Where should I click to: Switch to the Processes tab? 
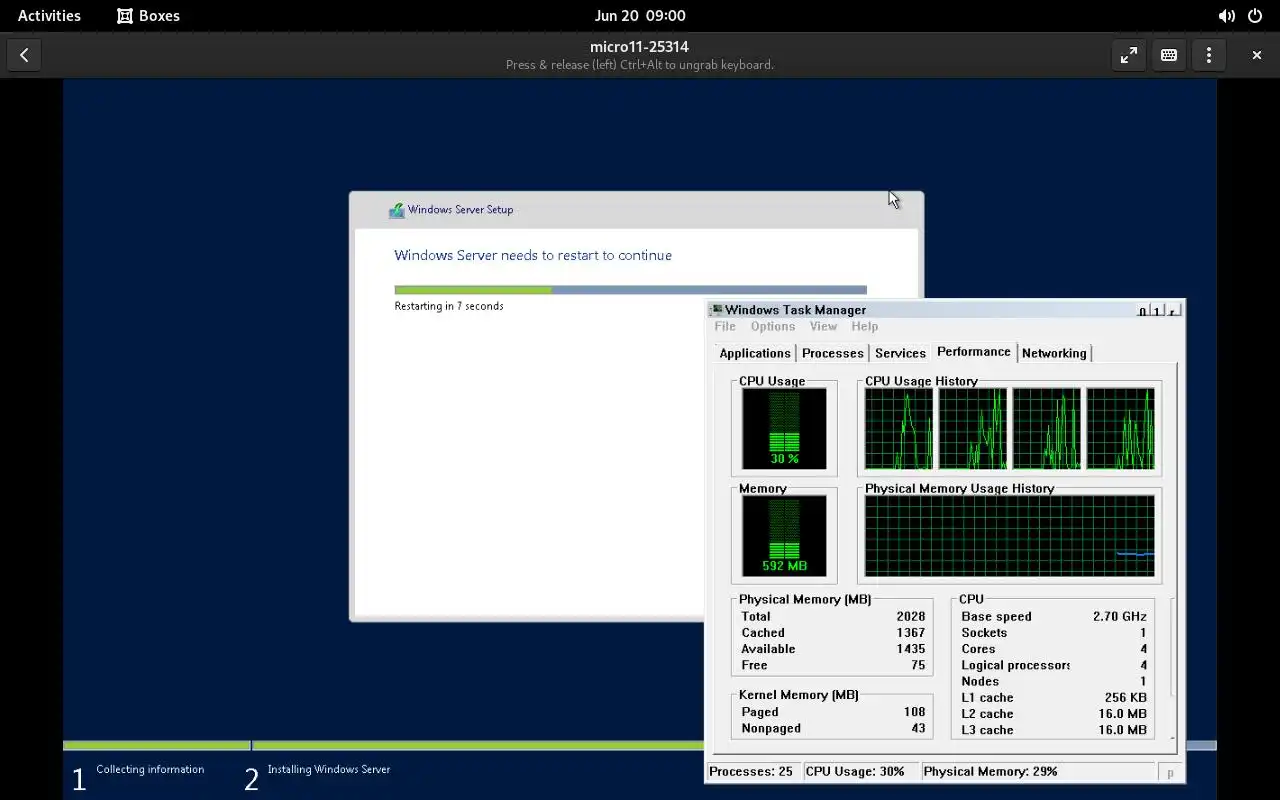coord(832,353)
